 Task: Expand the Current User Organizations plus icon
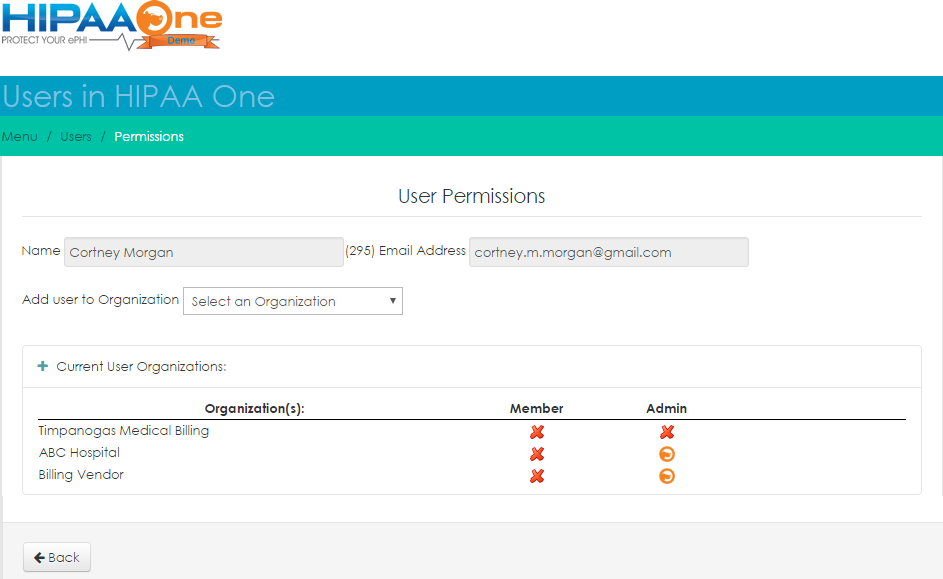point(43,366)
